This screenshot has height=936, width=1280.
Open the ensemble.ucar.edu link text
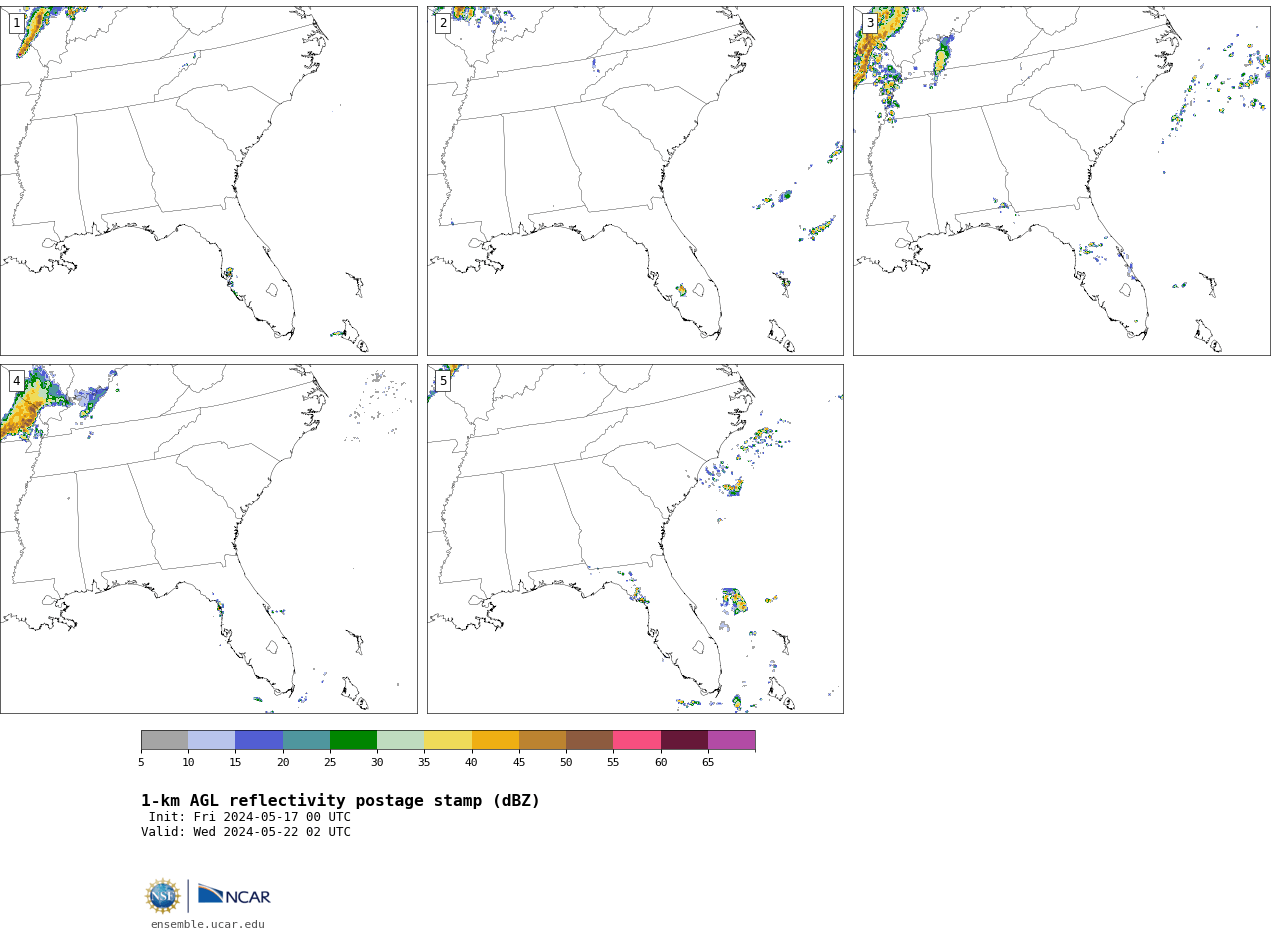(208, 925)
